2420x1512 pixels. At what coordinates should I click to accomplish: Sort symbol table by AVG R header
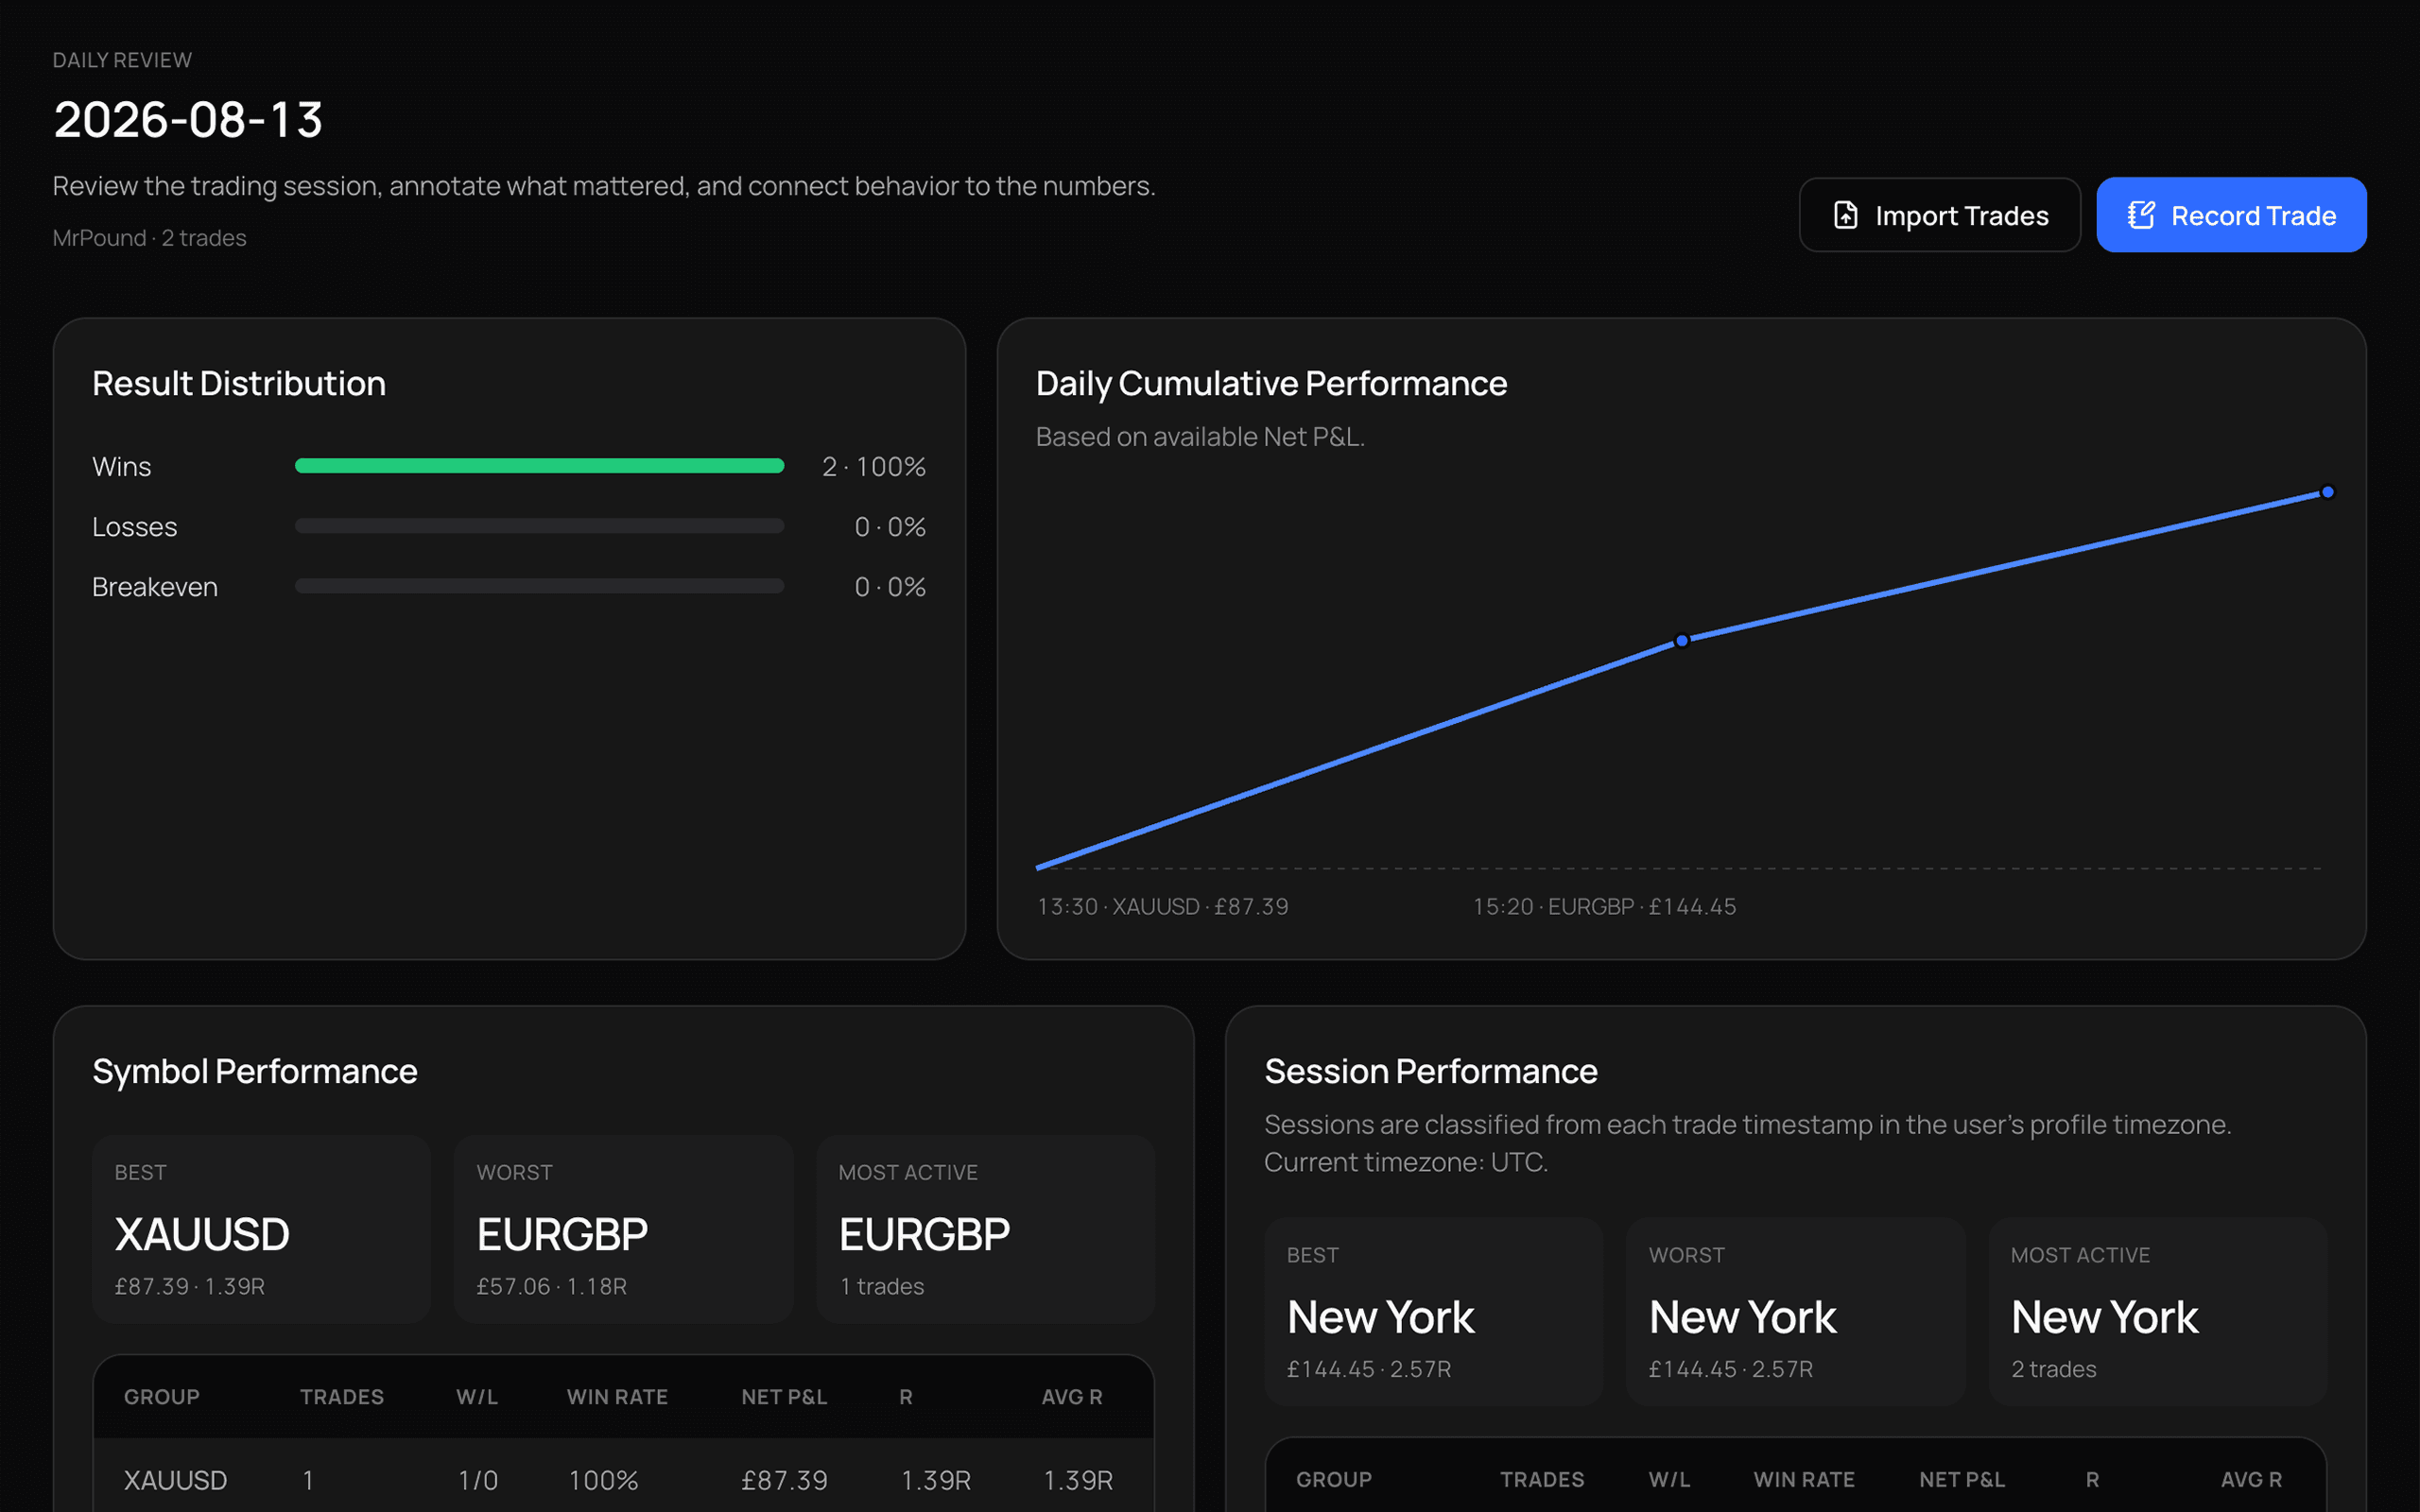1072,1397
